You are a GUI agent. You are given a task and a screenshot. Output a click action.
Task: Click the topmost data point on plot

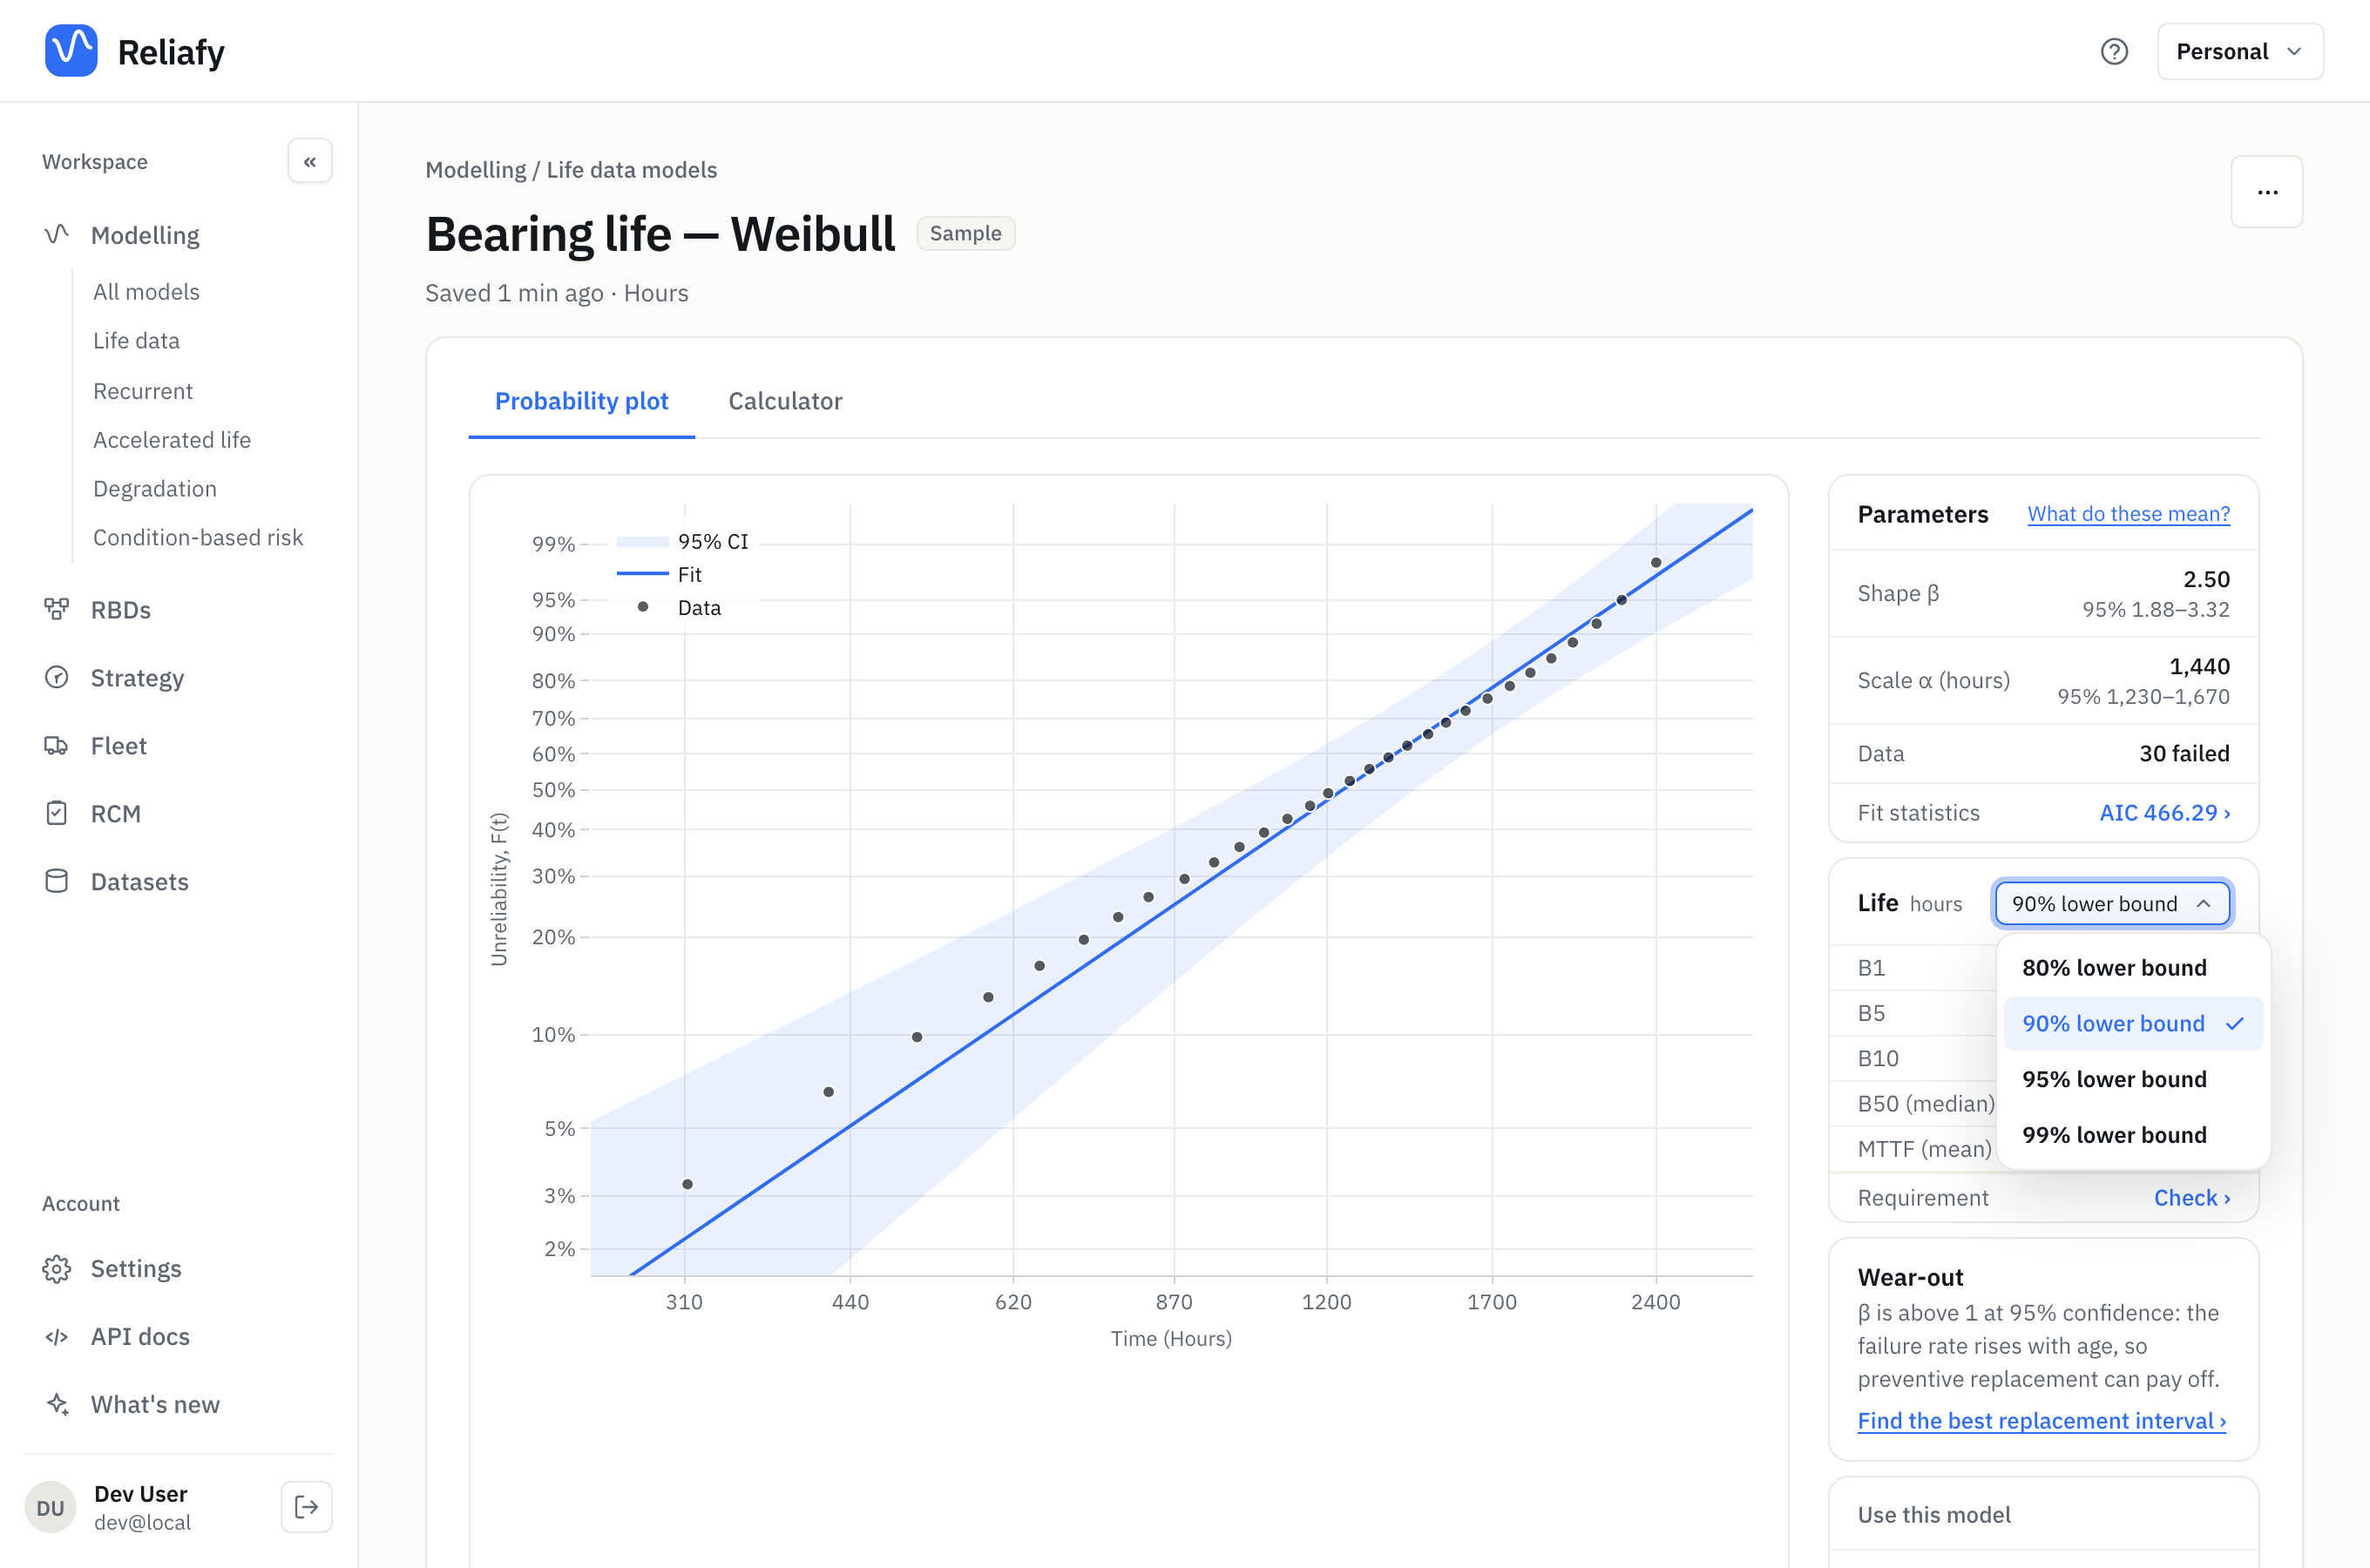coord(1656,563)
